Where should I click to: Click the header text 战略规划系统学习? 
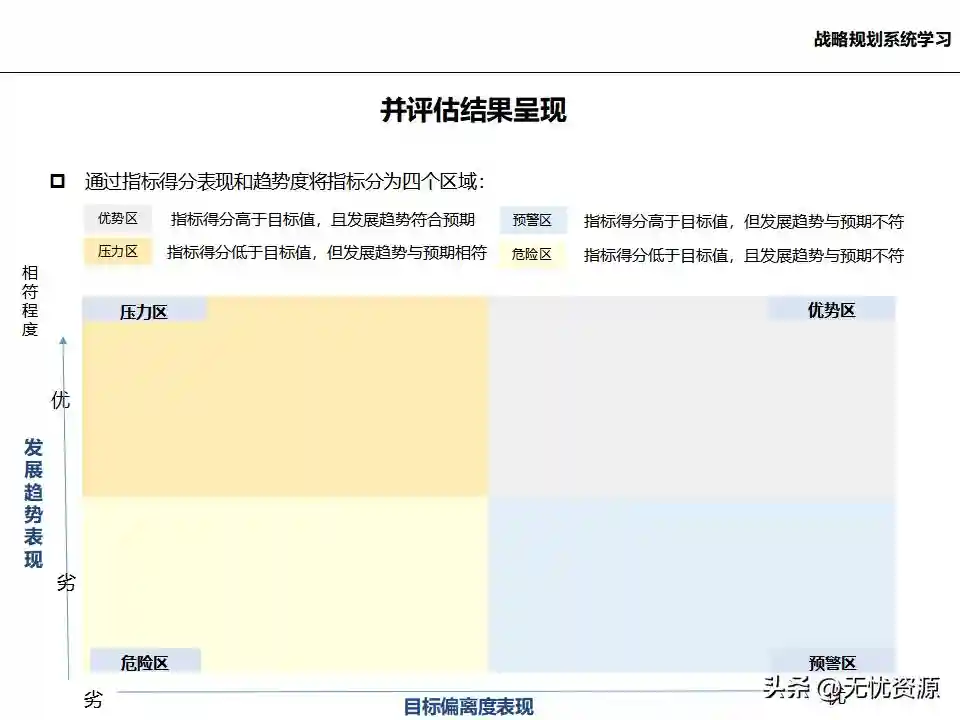(881, 39)
